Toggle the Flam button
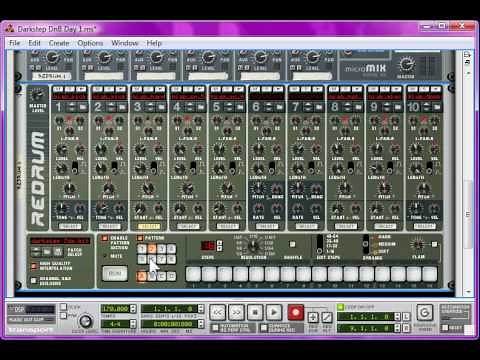The image size is (480, 360). (434, 244)
